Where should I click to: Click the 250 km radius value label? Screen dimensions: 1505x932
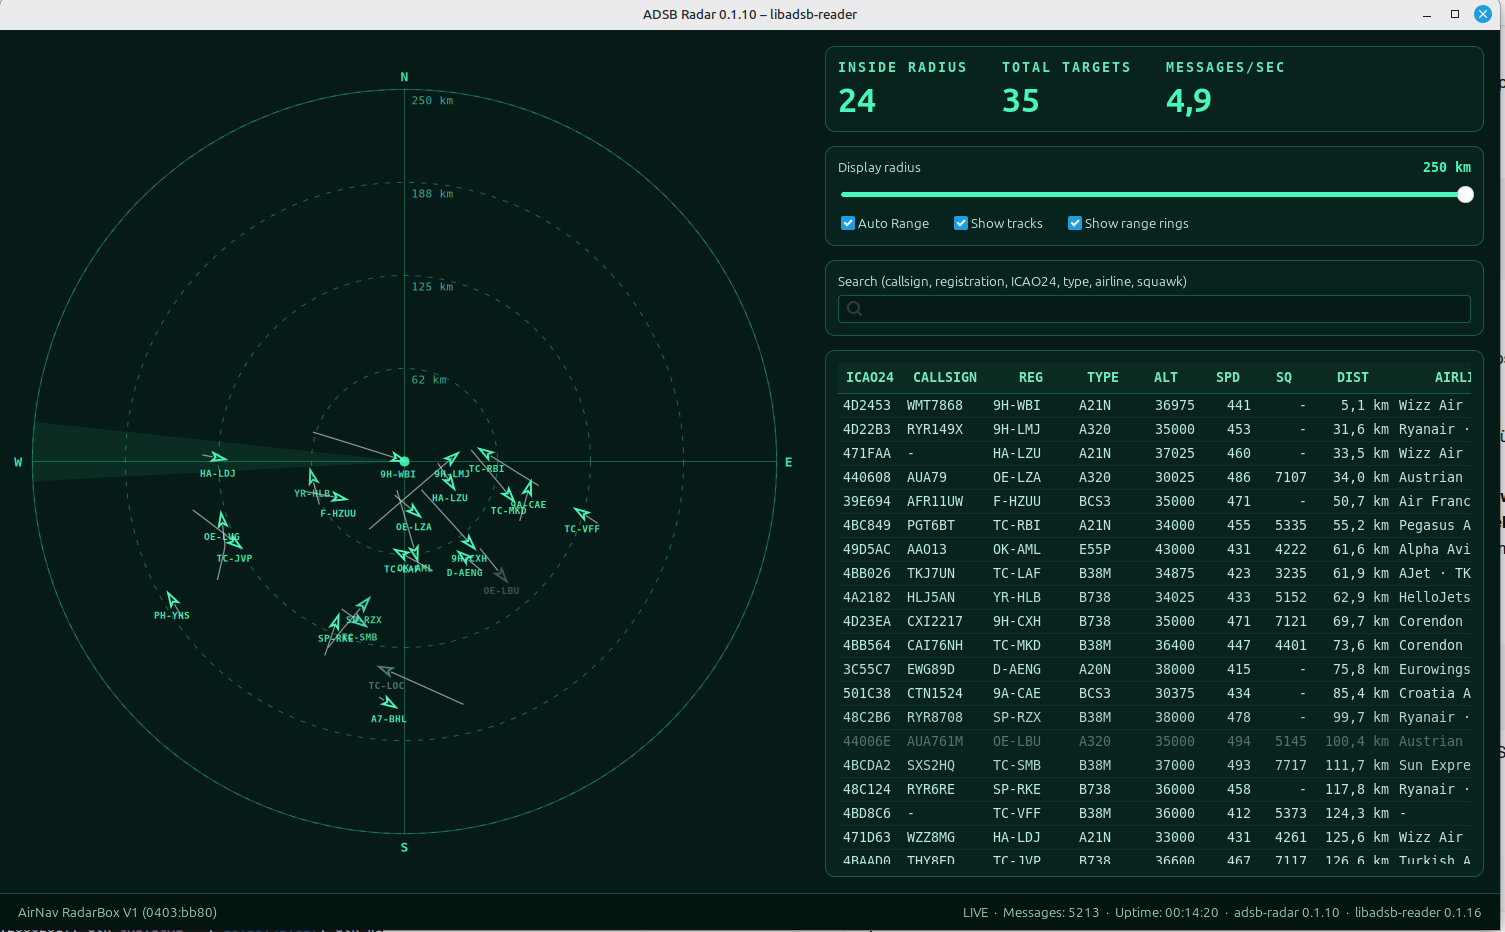point(1447,167)
